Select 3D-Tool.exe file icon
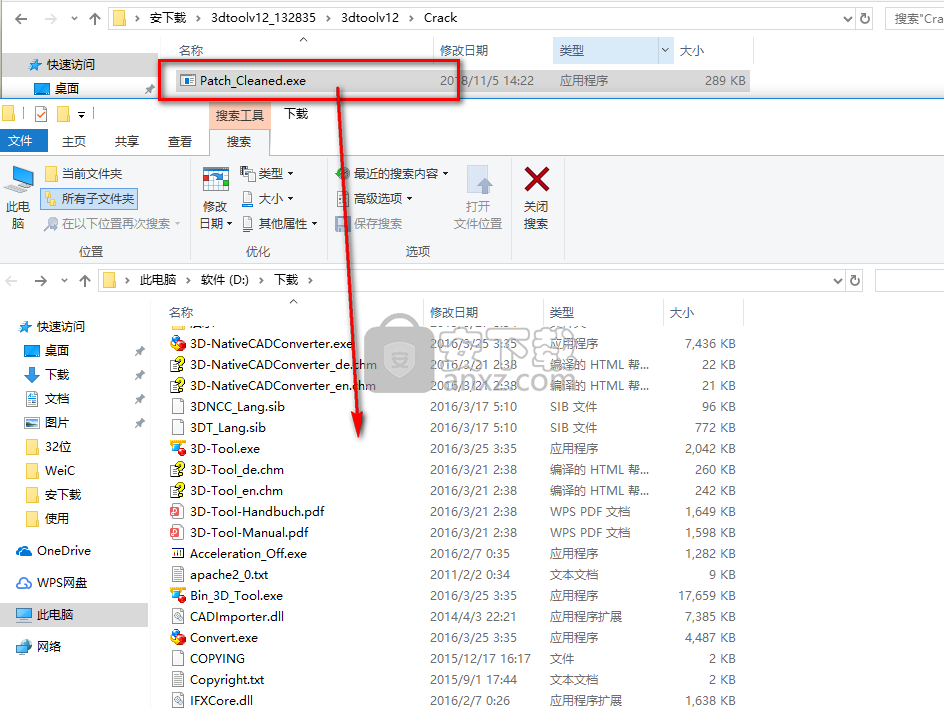The width and height of the screenshot is (944, 709). (x=178, y=448)
